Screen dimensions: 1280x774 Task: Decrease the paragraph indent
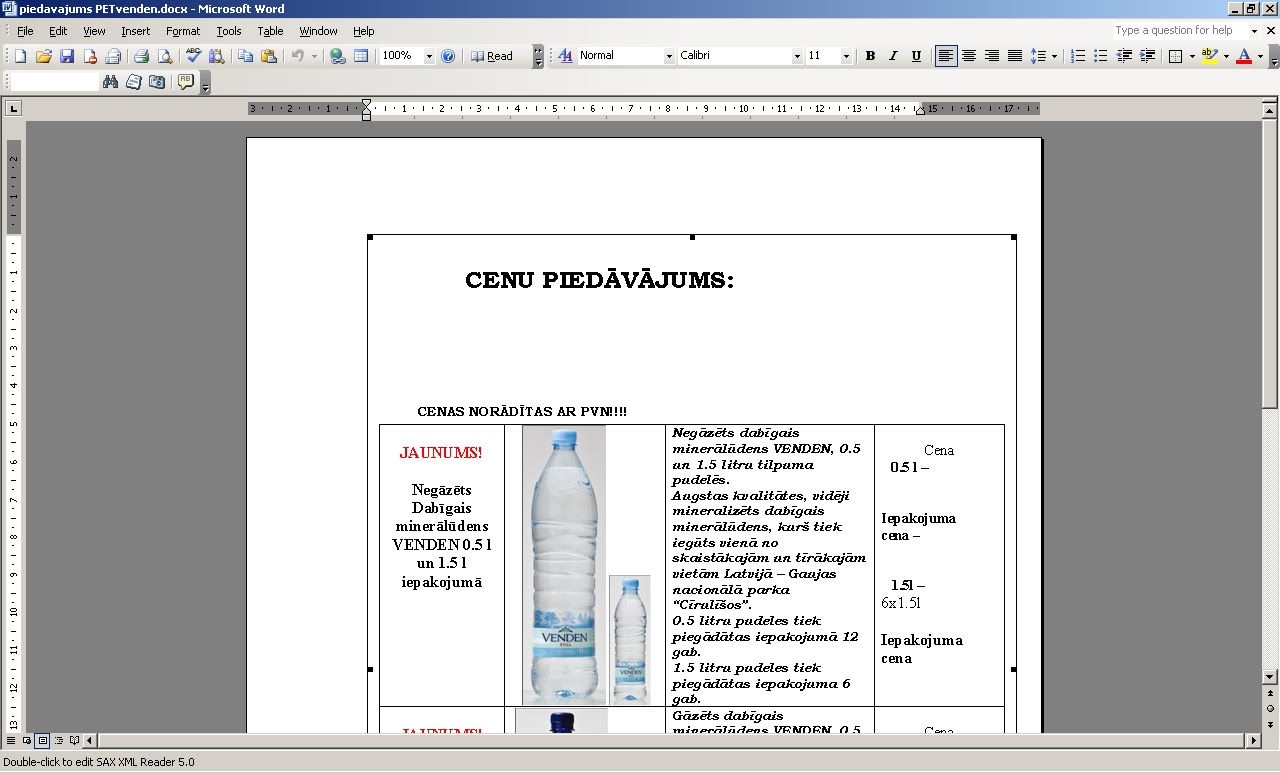1123,56
